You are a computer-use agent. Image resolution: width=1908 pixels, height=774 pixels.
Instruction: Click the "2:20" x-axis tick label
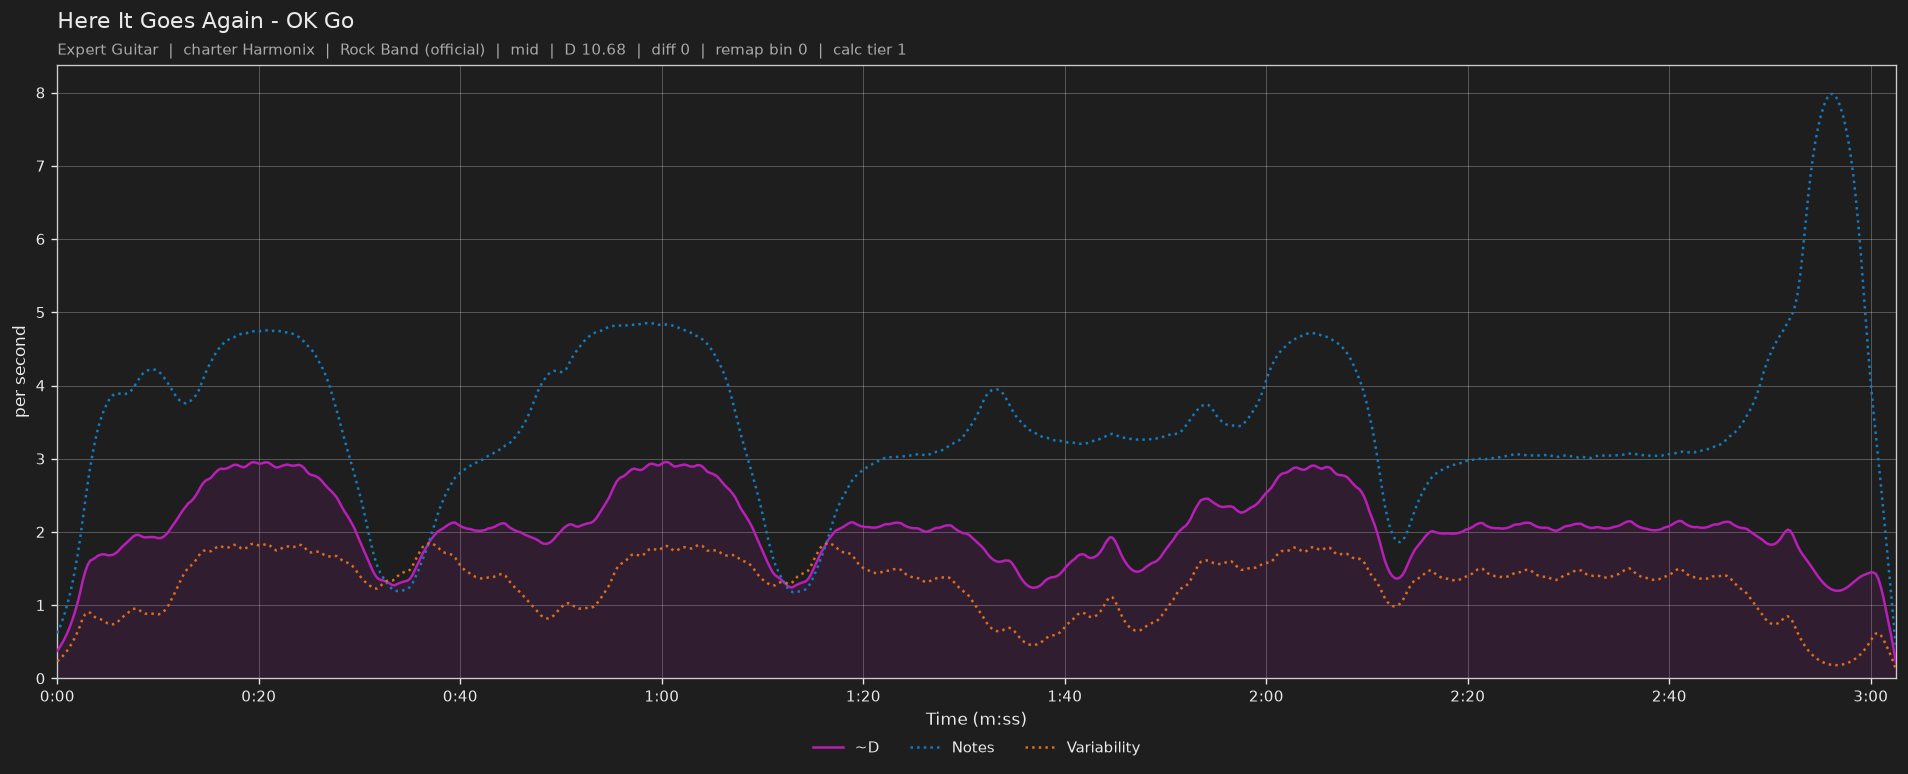coord(1468,696)
